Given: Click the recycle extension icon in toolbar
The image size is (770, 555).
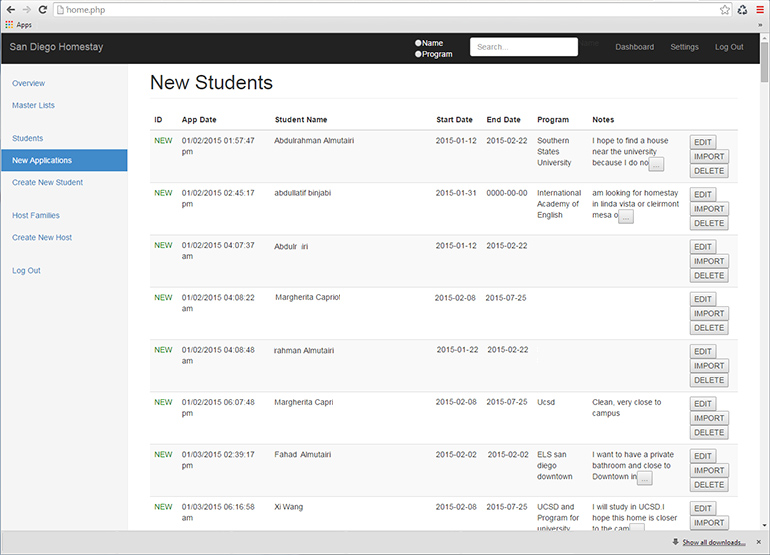Looking at the screenshot, I should 742,9.
